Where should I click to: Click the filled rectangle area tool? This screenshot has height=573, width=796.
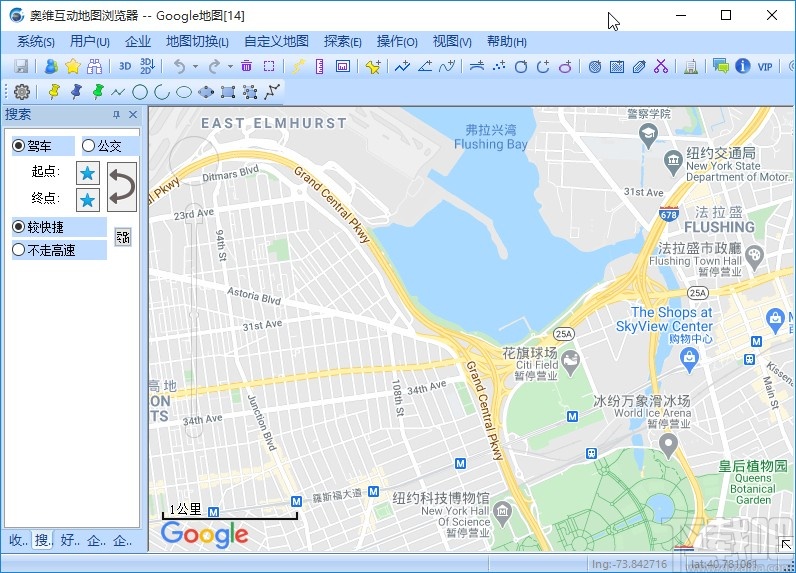click(617, 66)
